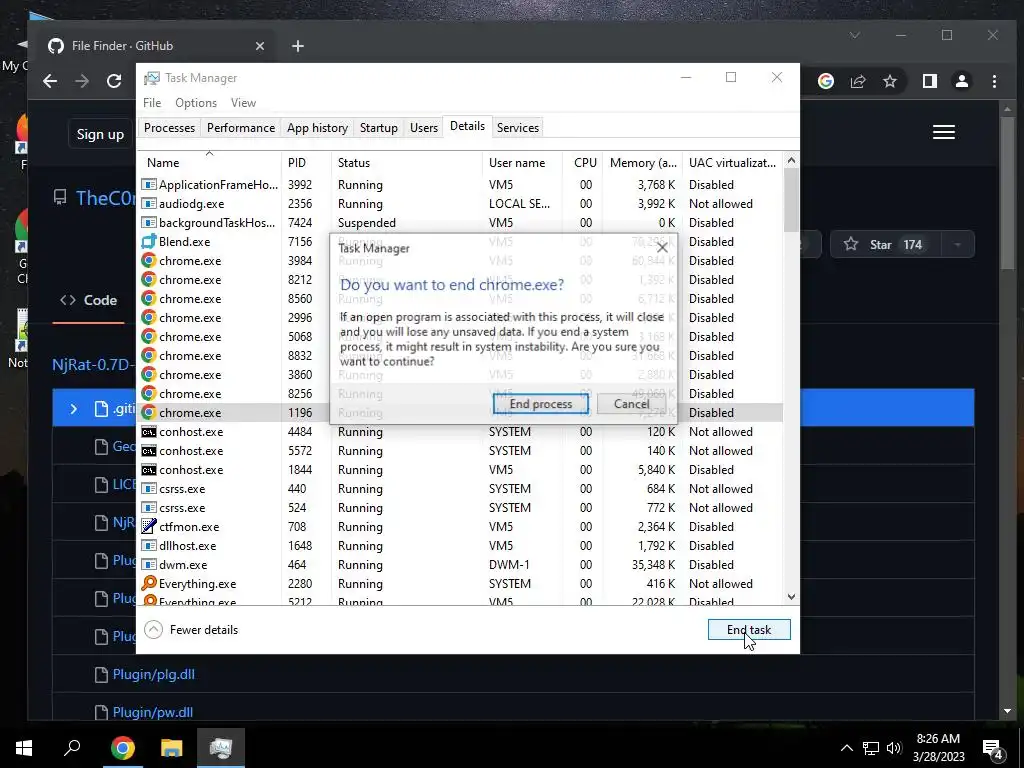This screenshot has width=1024, height=768.
Task: Click scroll up arrow in process list
Action: click(791, 160)
